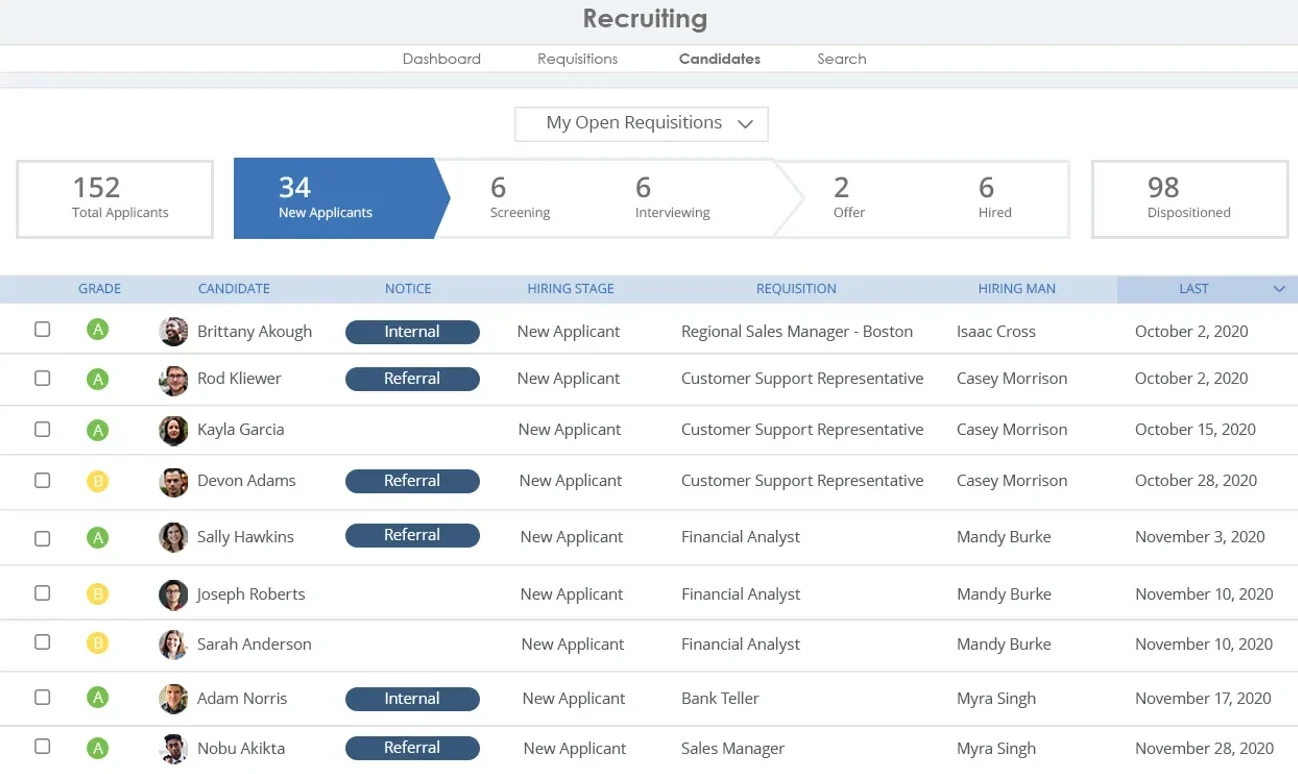Click Nobu Akikta's A grade badge

pyautogui.click(x=98, y=747)
